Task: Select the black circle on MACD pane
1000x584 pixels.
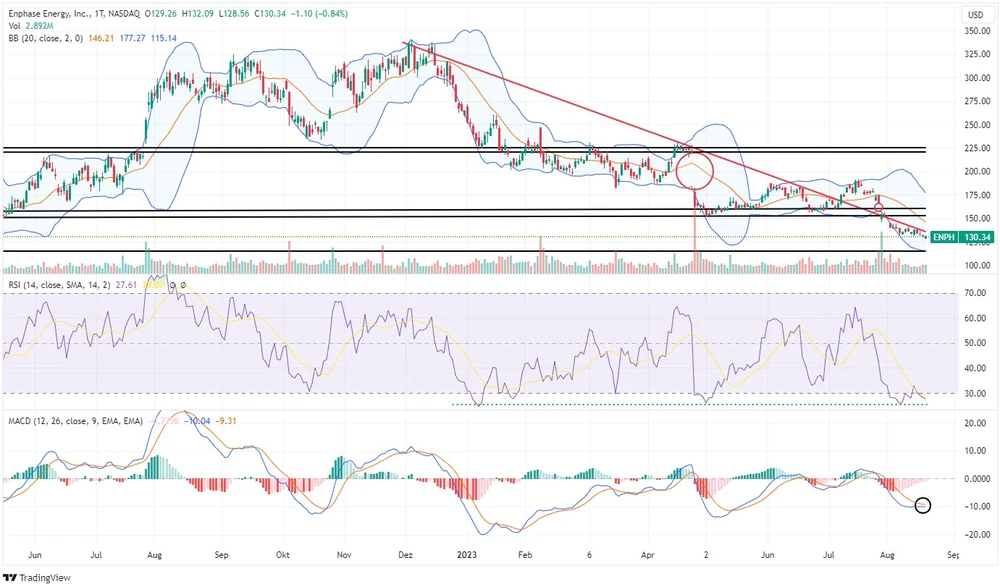Action: (922, 506)
